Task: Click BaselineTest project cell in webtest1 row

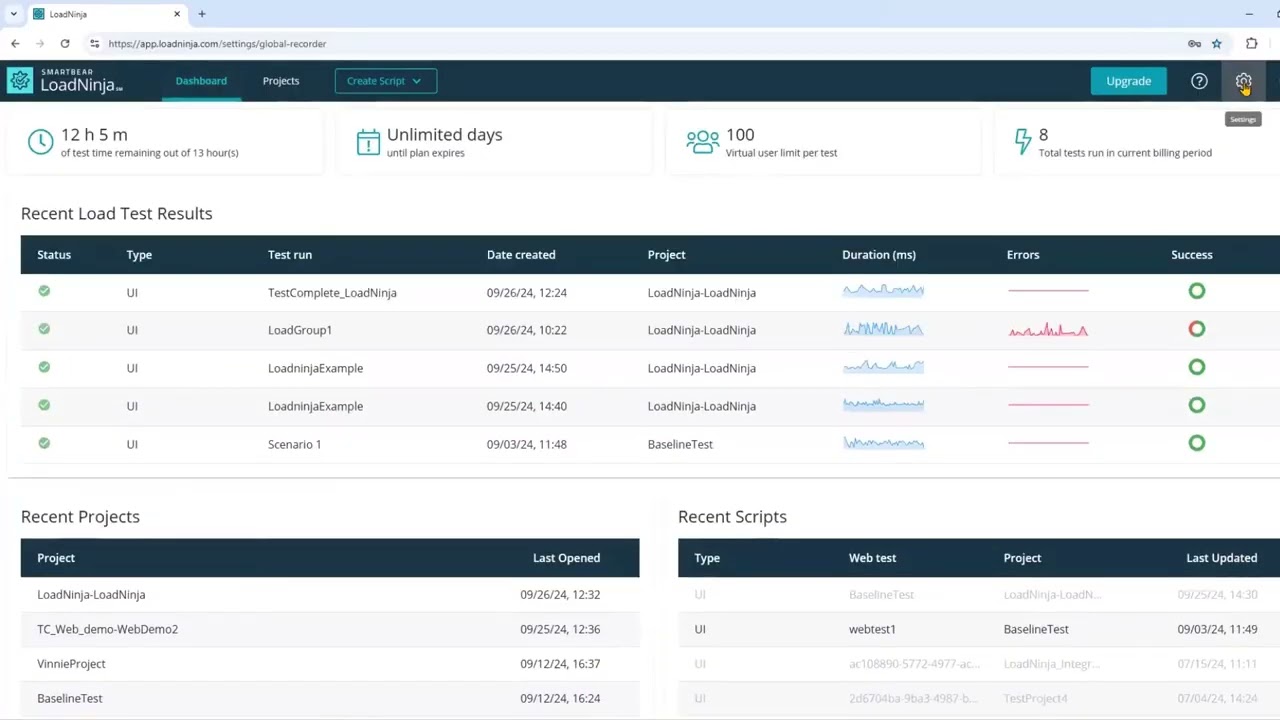Action: tap(1036, 629)
